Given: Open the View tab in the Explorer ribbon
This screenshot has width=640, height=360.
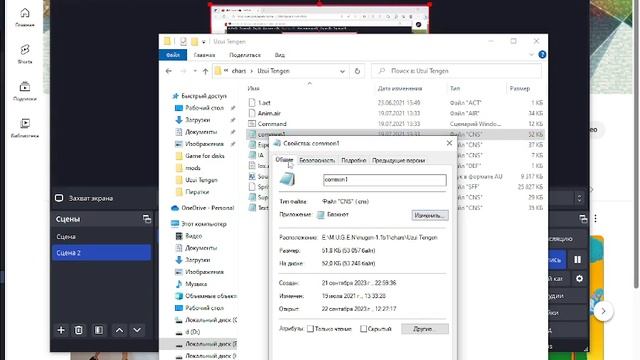Looking at the screenshot, I should coord(280,55).
